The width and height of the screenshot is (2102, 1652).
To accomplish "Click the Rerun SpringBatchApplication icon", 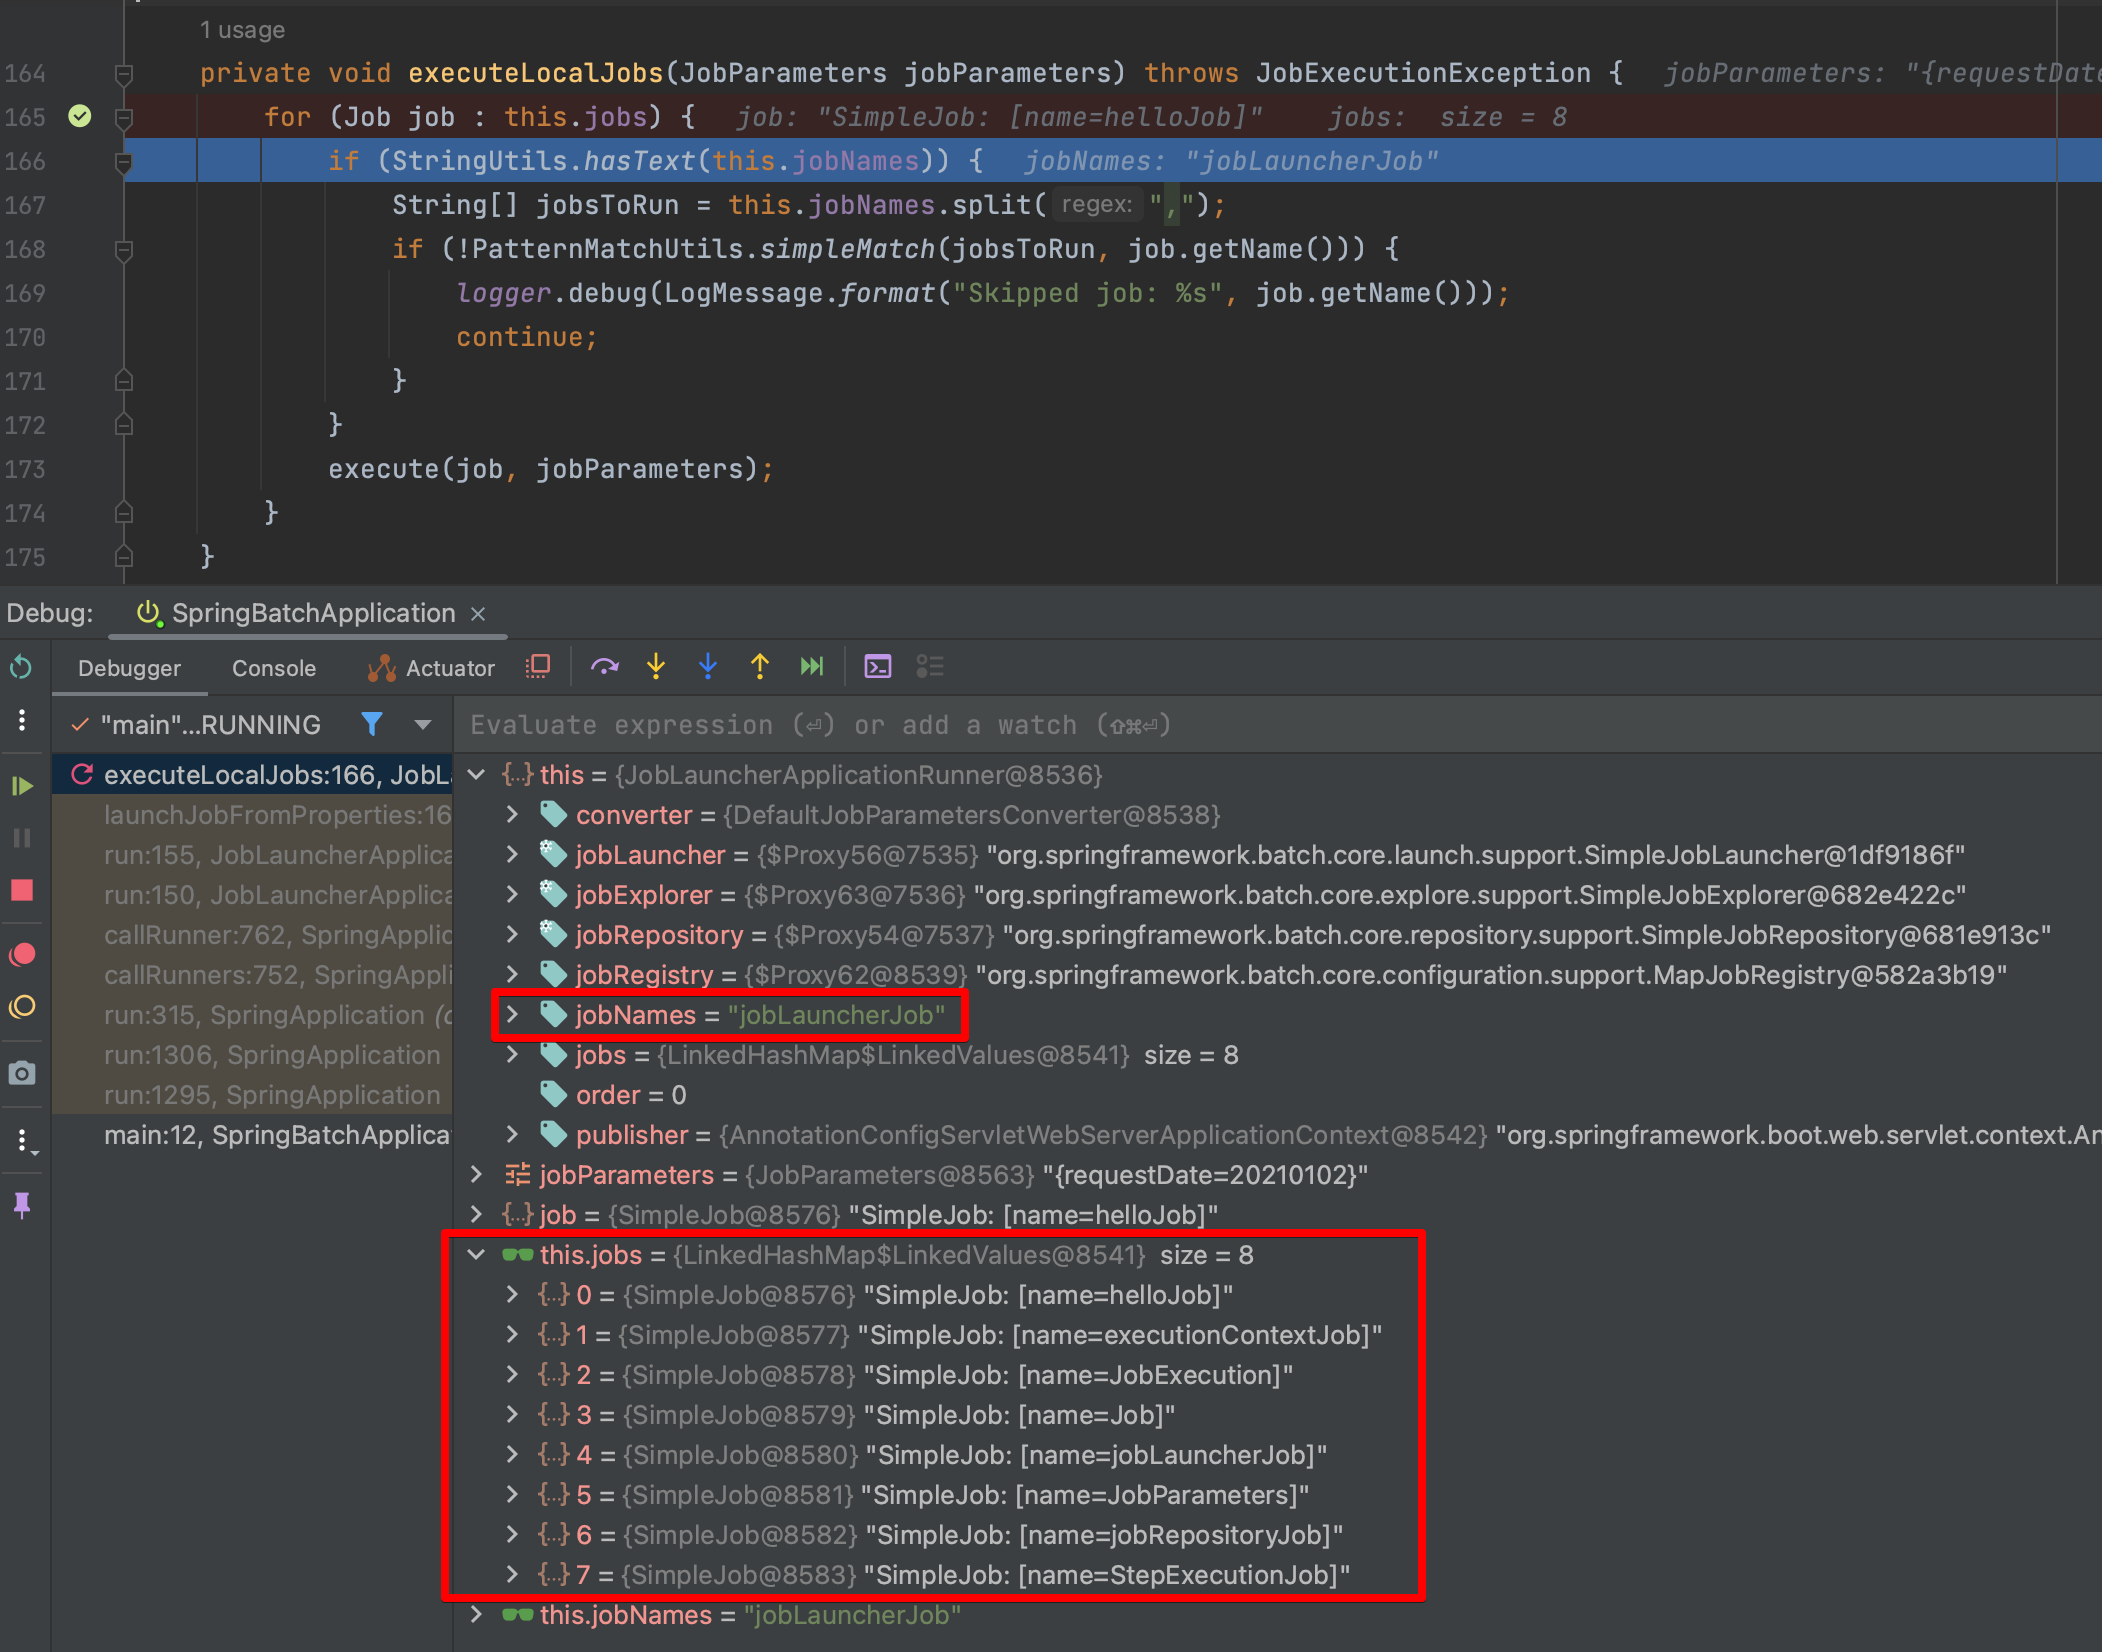I will (x=22, y=667).
